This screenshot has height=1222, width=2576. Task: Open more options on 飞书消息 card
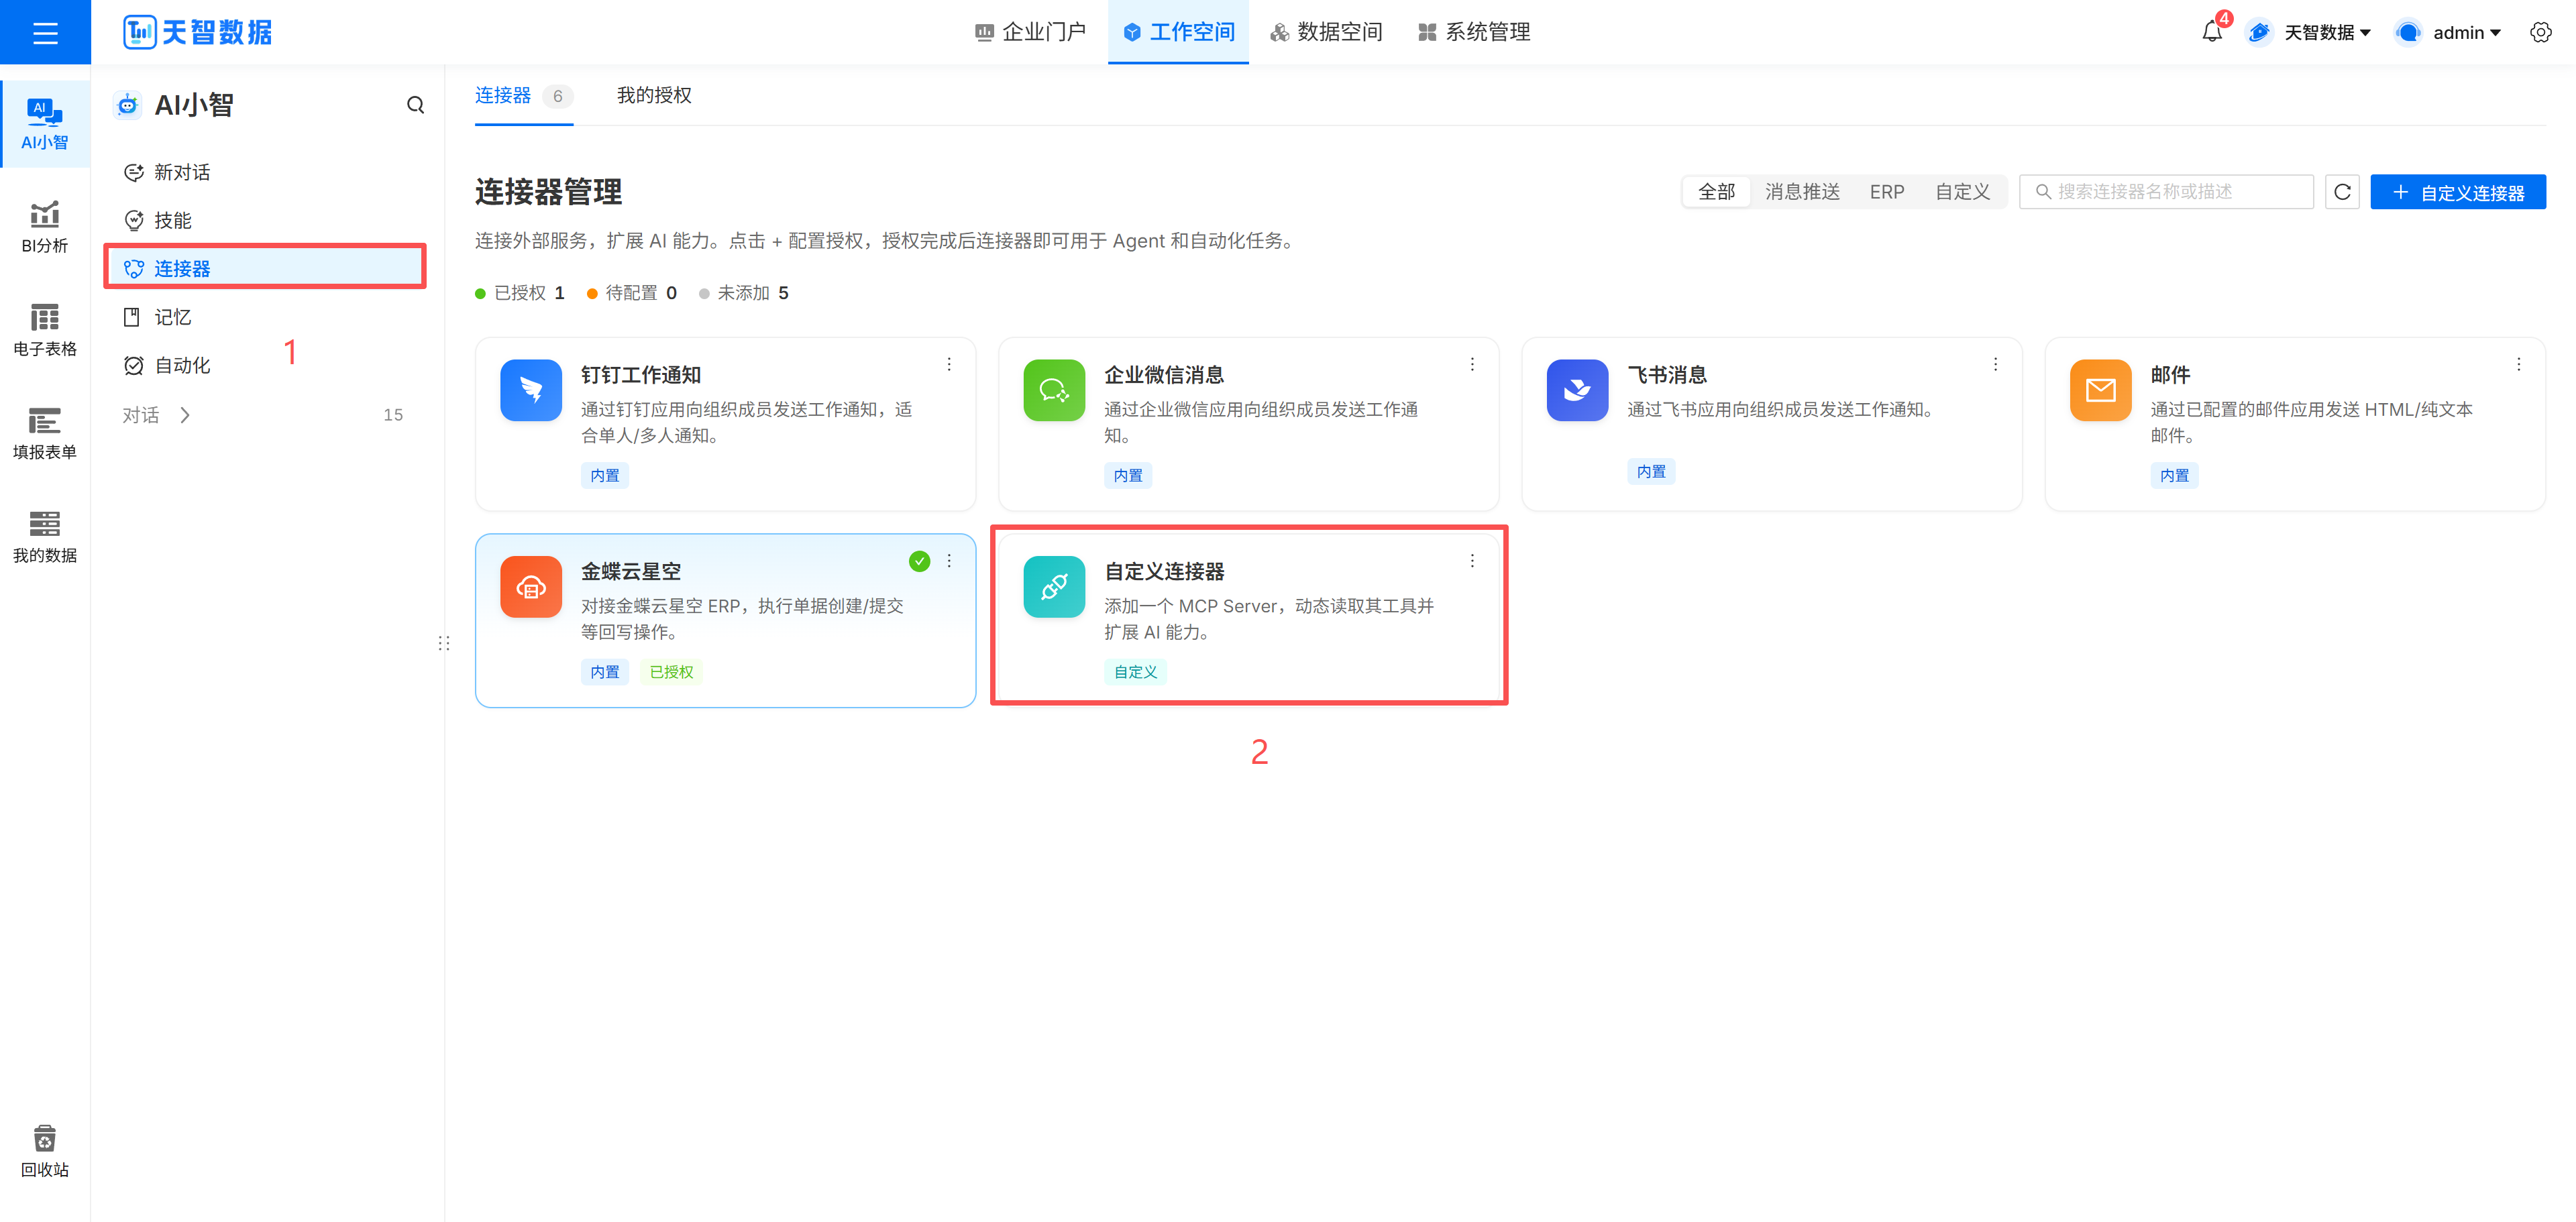pyautogui.click(x=1995, y=364)
